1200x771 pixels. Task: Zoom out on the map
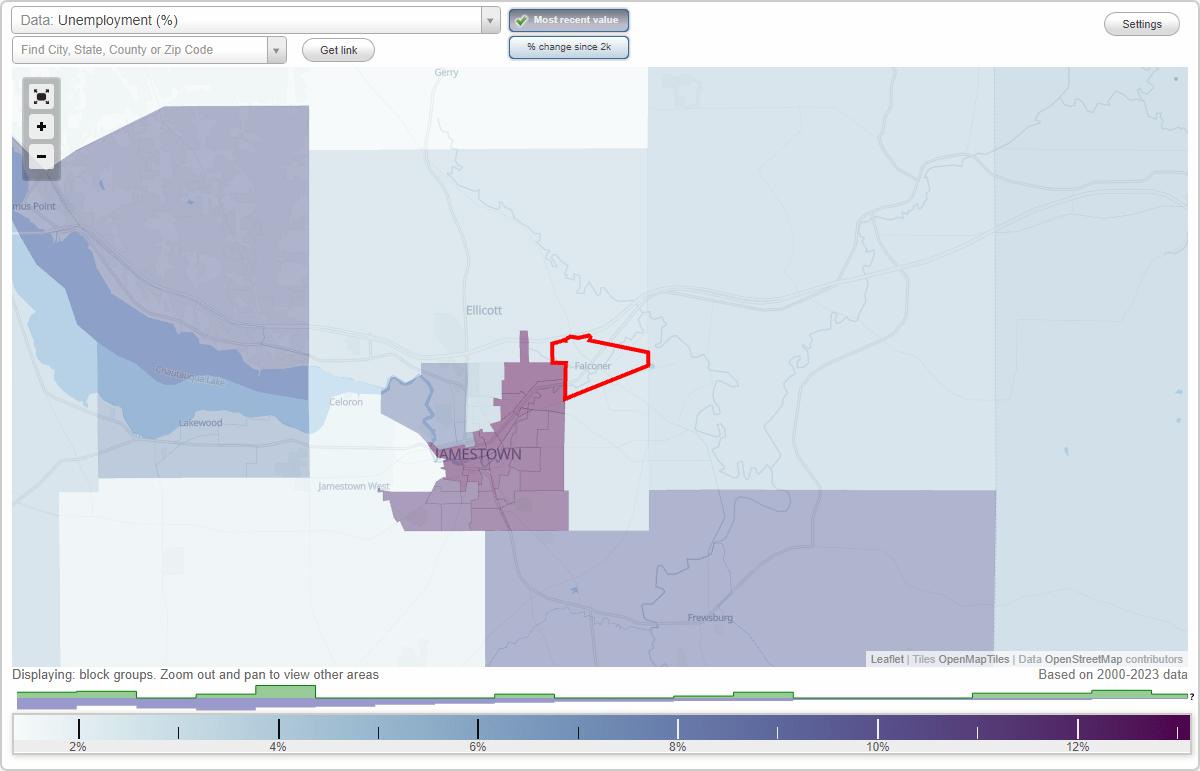(41, 157)
